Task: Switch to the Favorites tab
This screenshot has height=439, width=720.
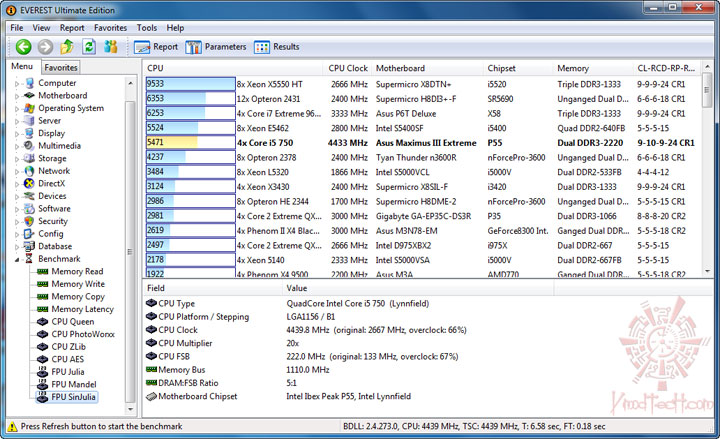Action: pyautogui.click(x=61, y=68)
